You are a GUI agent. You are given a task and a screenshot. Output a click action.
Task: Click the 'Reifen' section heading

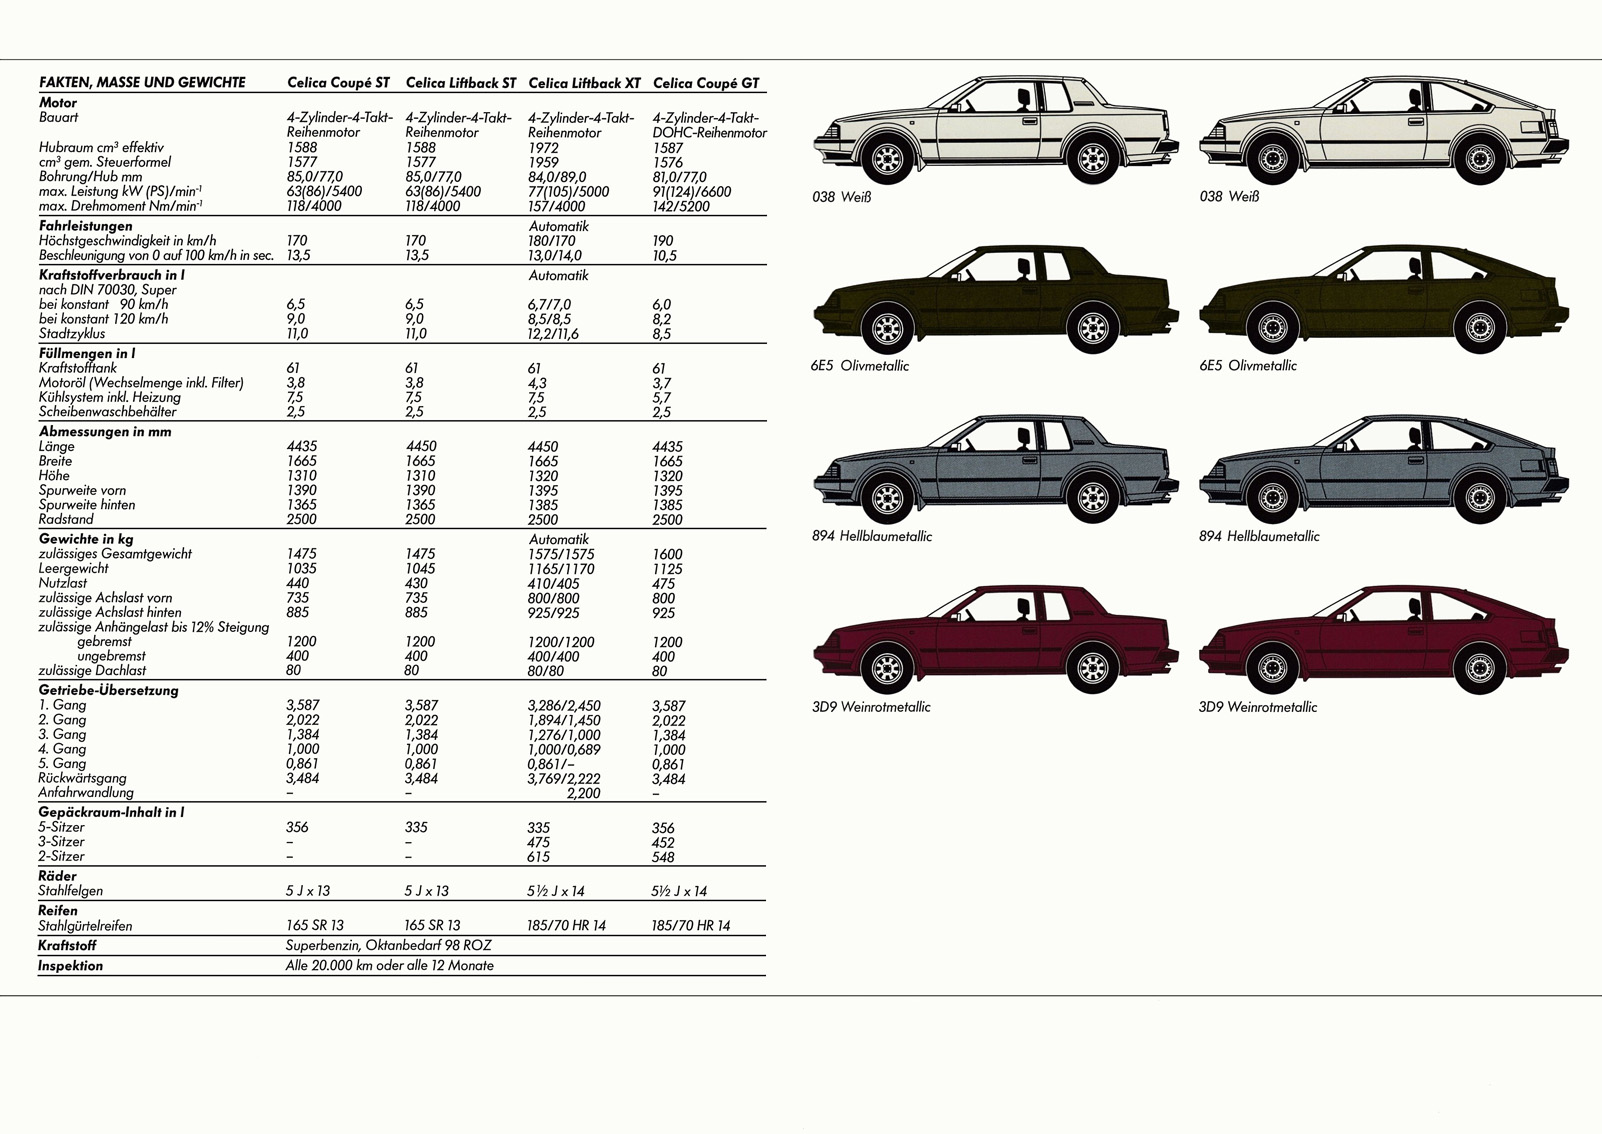pos(58,911)
